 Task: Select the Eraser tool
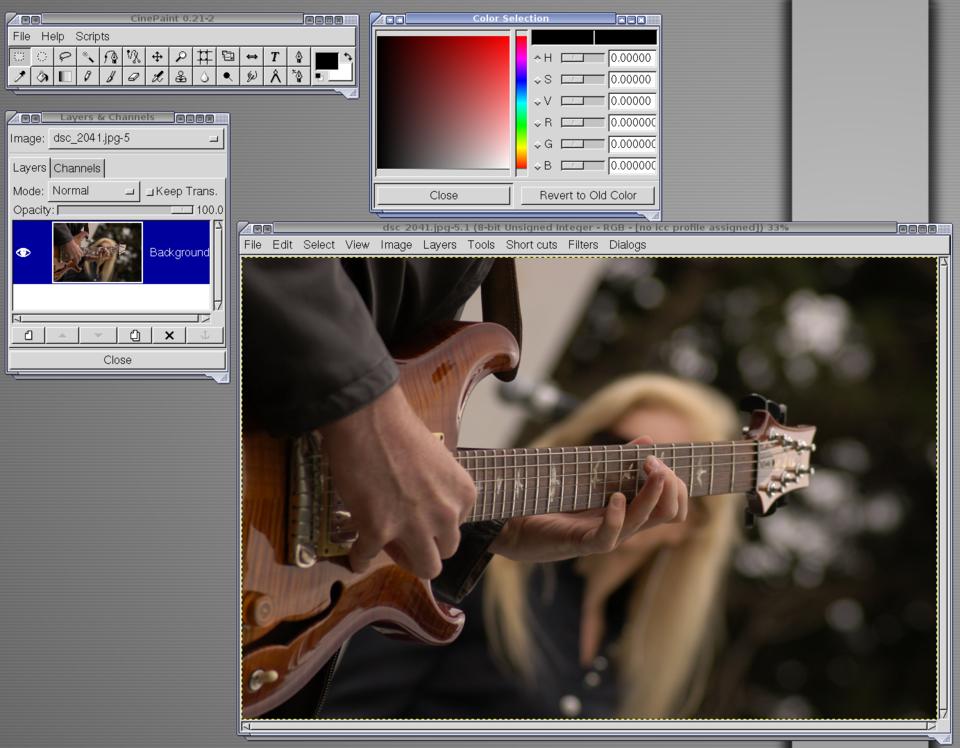134,76
